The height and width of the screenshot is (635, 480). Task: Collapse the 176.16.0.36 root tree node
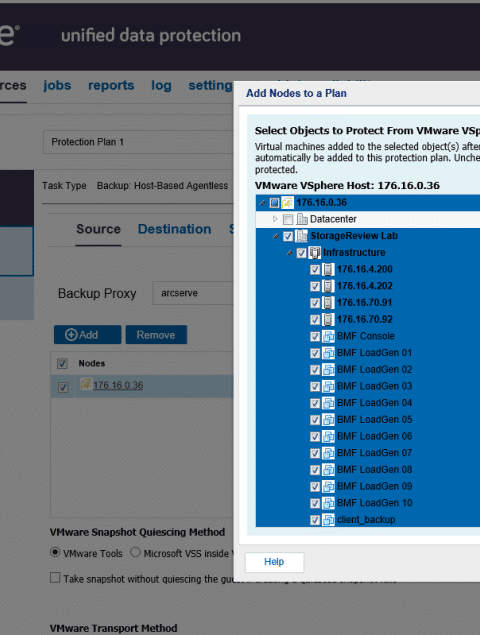point(262,202)
